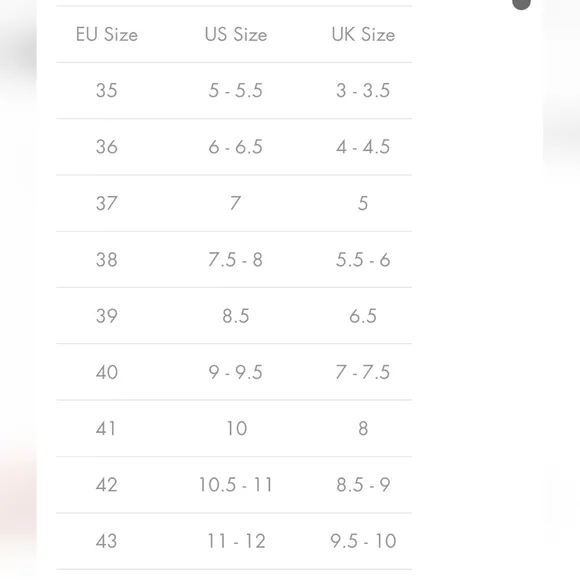The height and width of the screenshot is (580, 580).
Task: Click the scrollbar handle at top right
Action: coord(521,4)
